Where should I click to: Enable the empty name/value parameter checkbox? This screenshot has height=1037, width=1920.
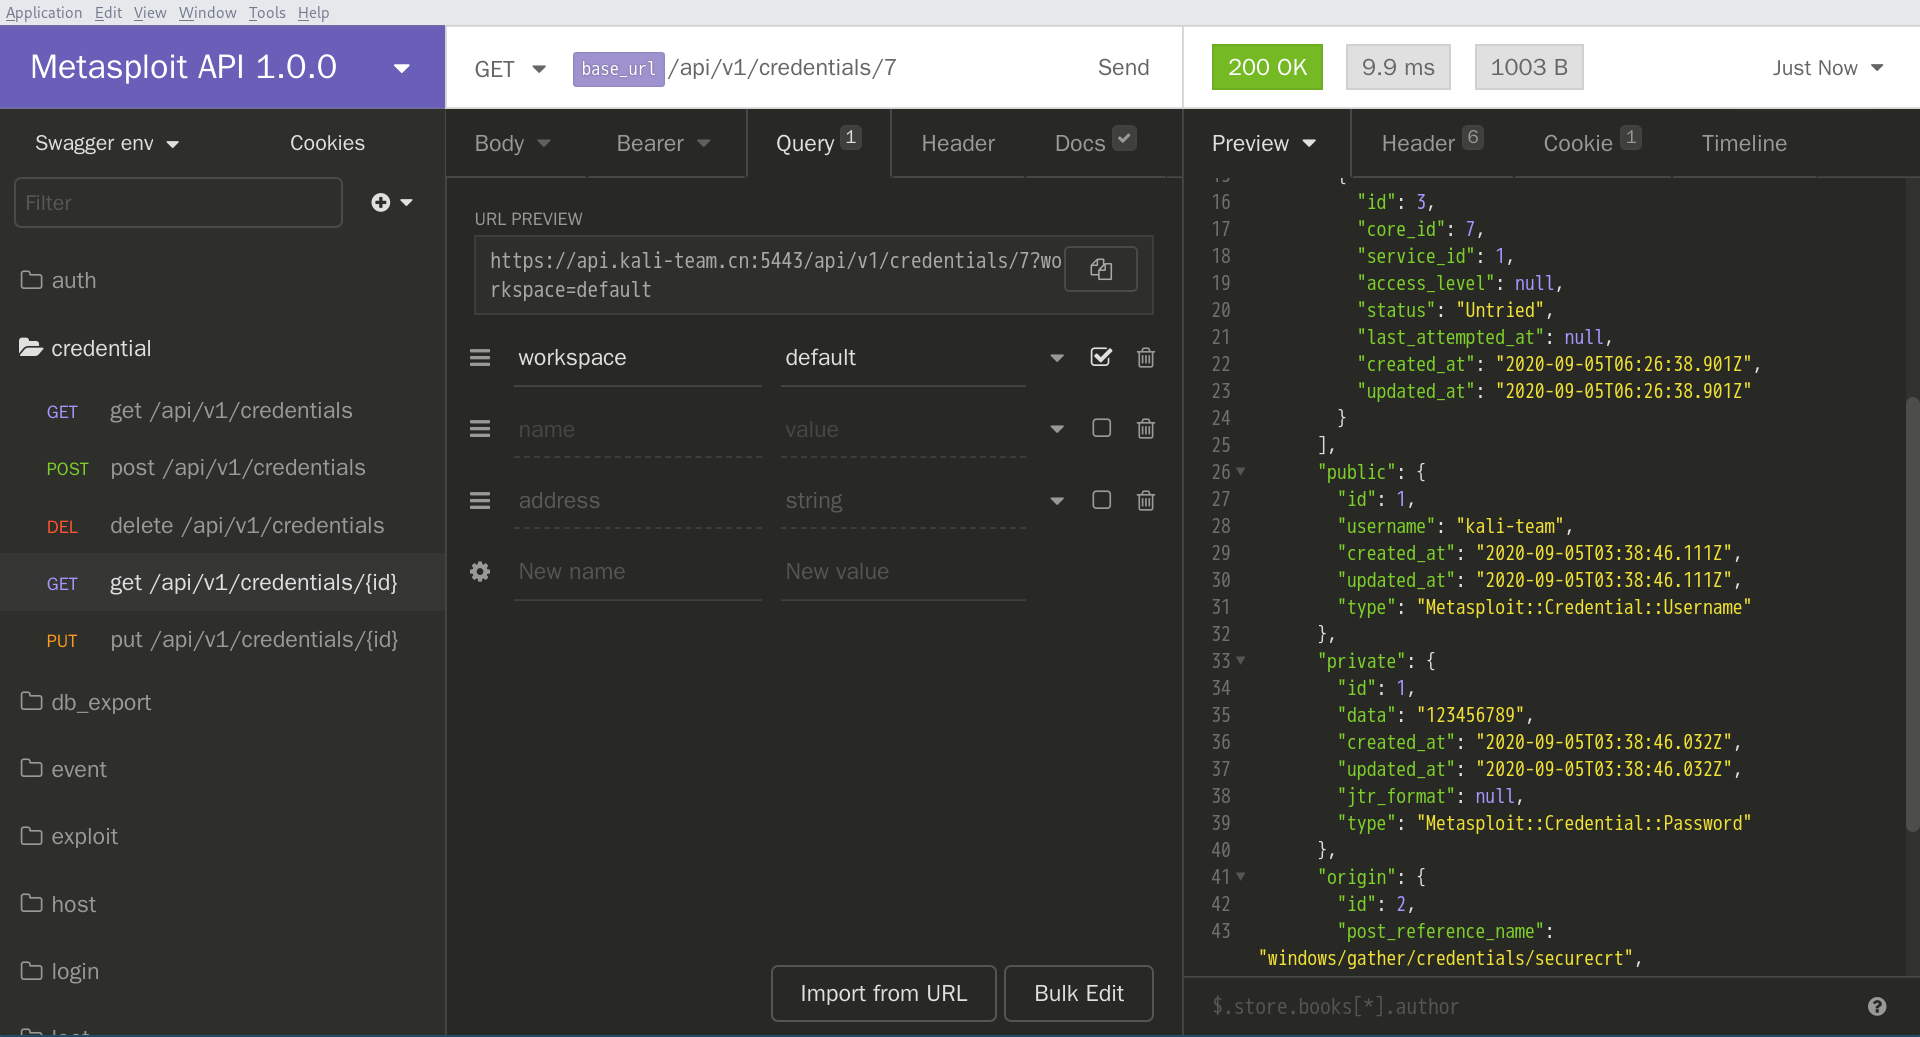(x=1101, y=428)
